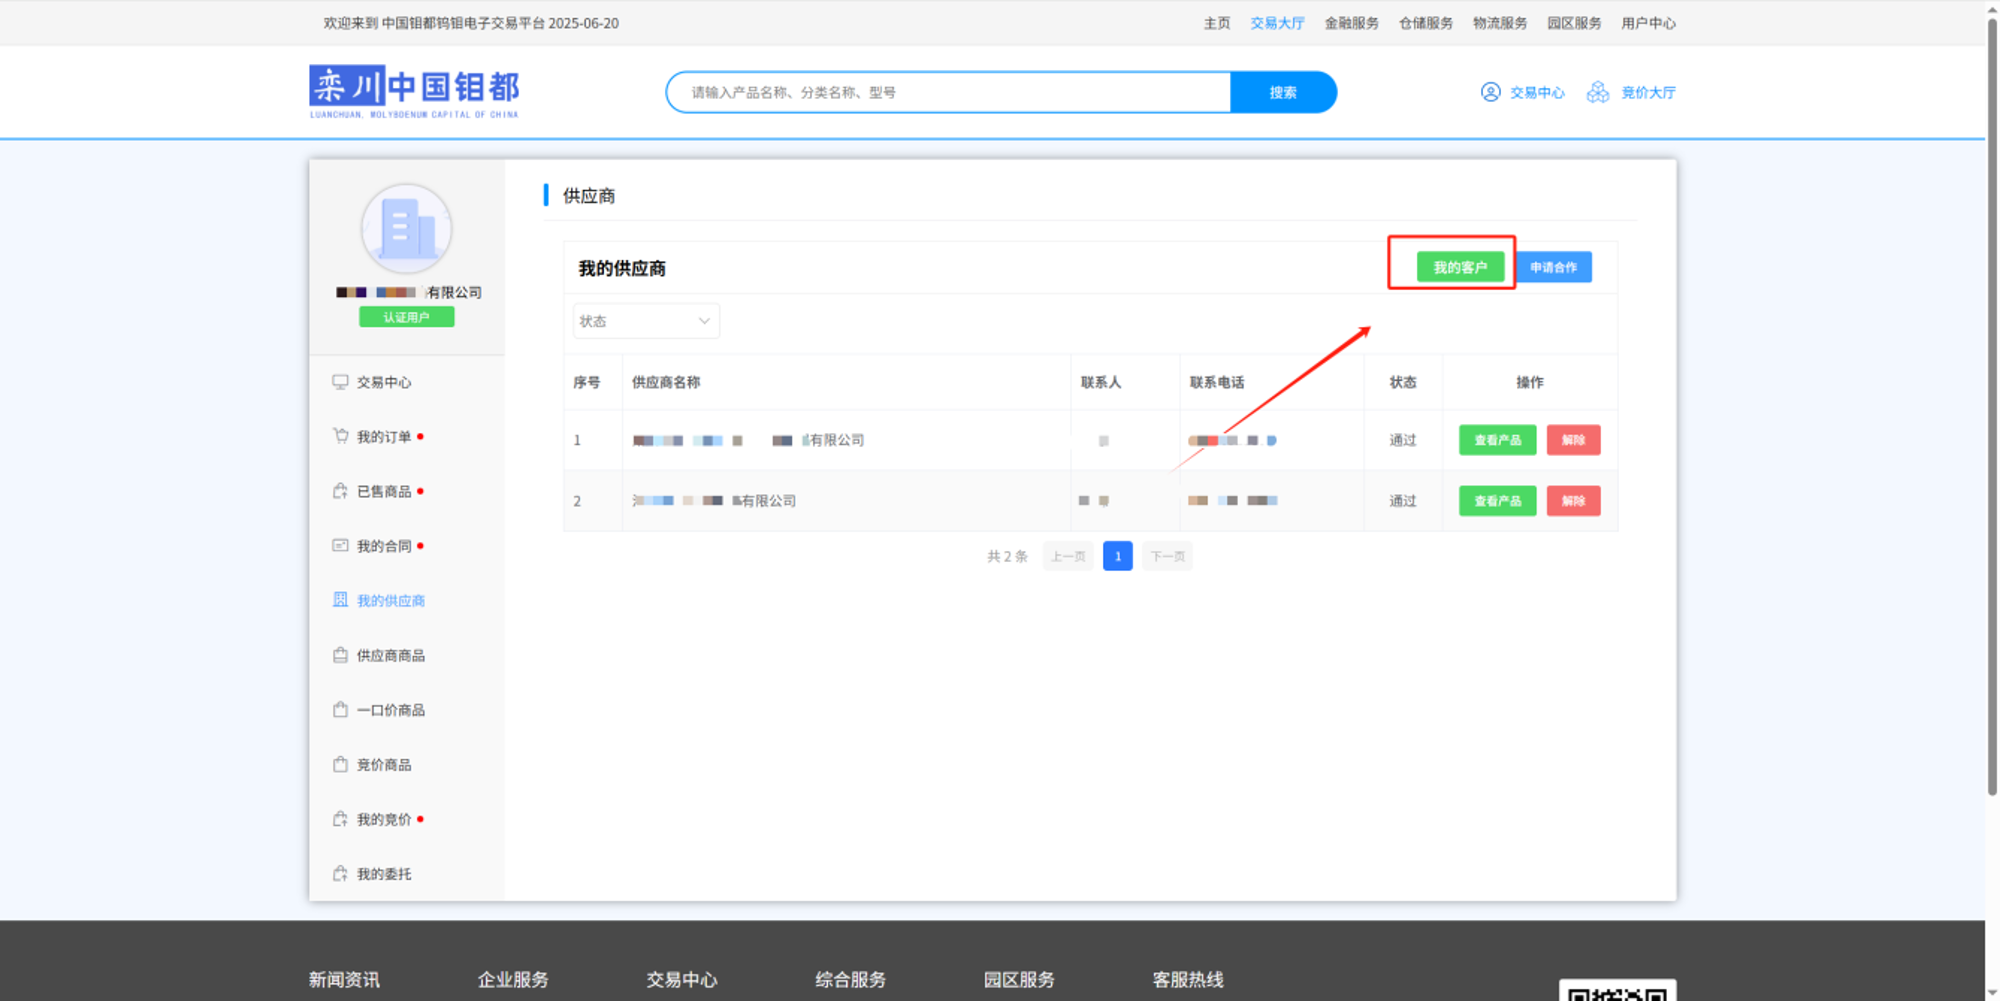The height and width of the screenshot is (1001, 2000).
Task: Select page 1 in pagination
Action: pos(1117,556)
